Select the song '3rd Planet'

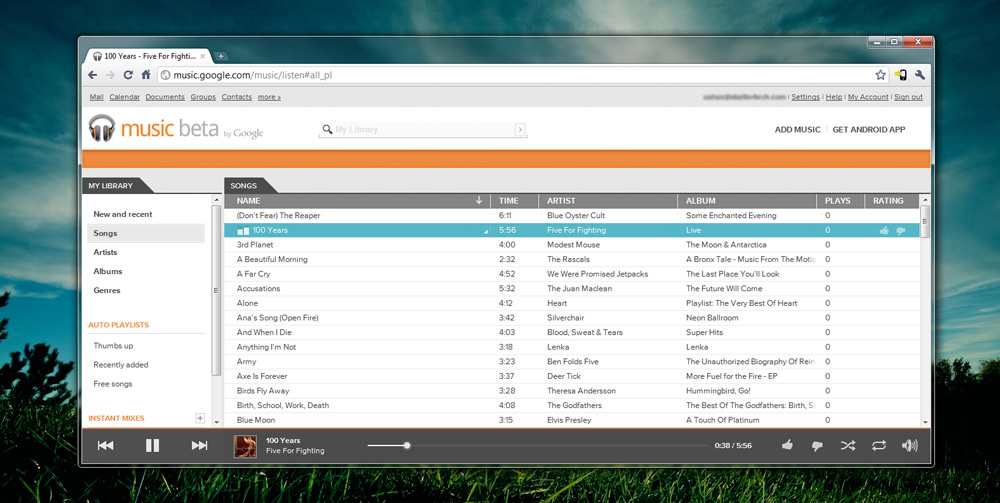coord(255,245)
